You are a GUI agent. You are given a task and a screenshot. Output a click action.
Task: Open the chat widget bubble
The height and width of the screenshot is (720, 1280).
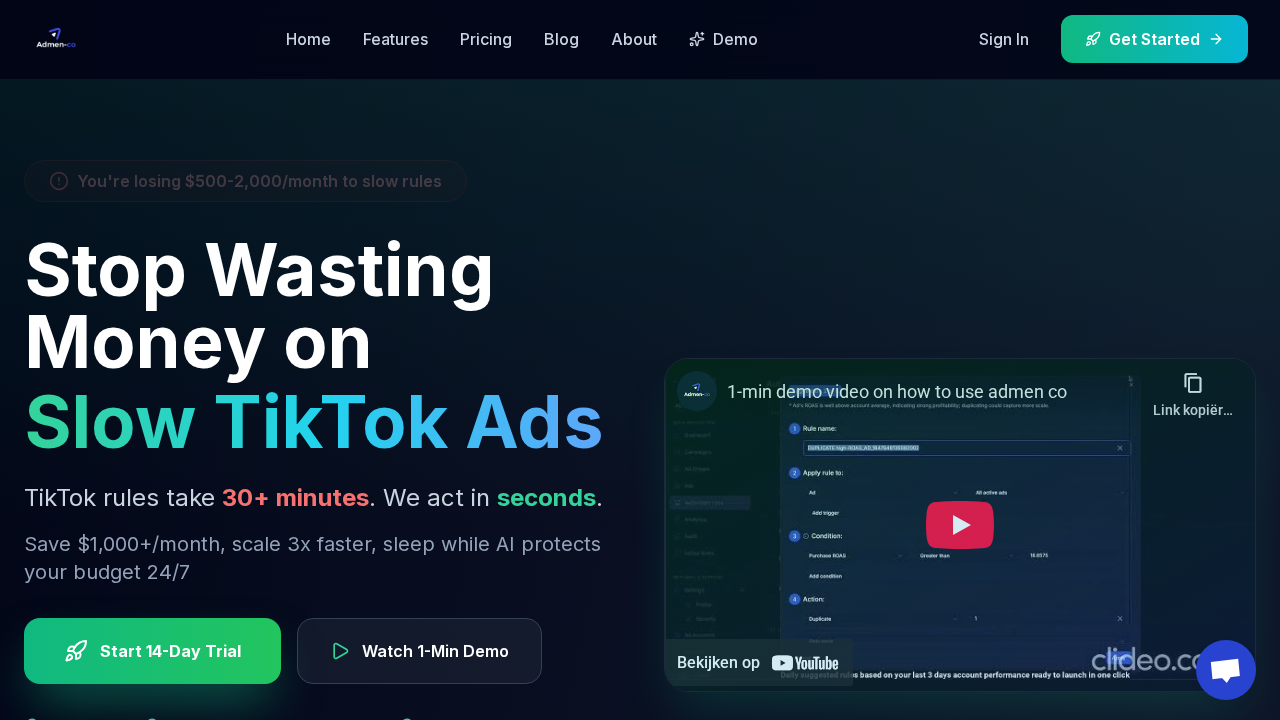[x=1225, y=669]
